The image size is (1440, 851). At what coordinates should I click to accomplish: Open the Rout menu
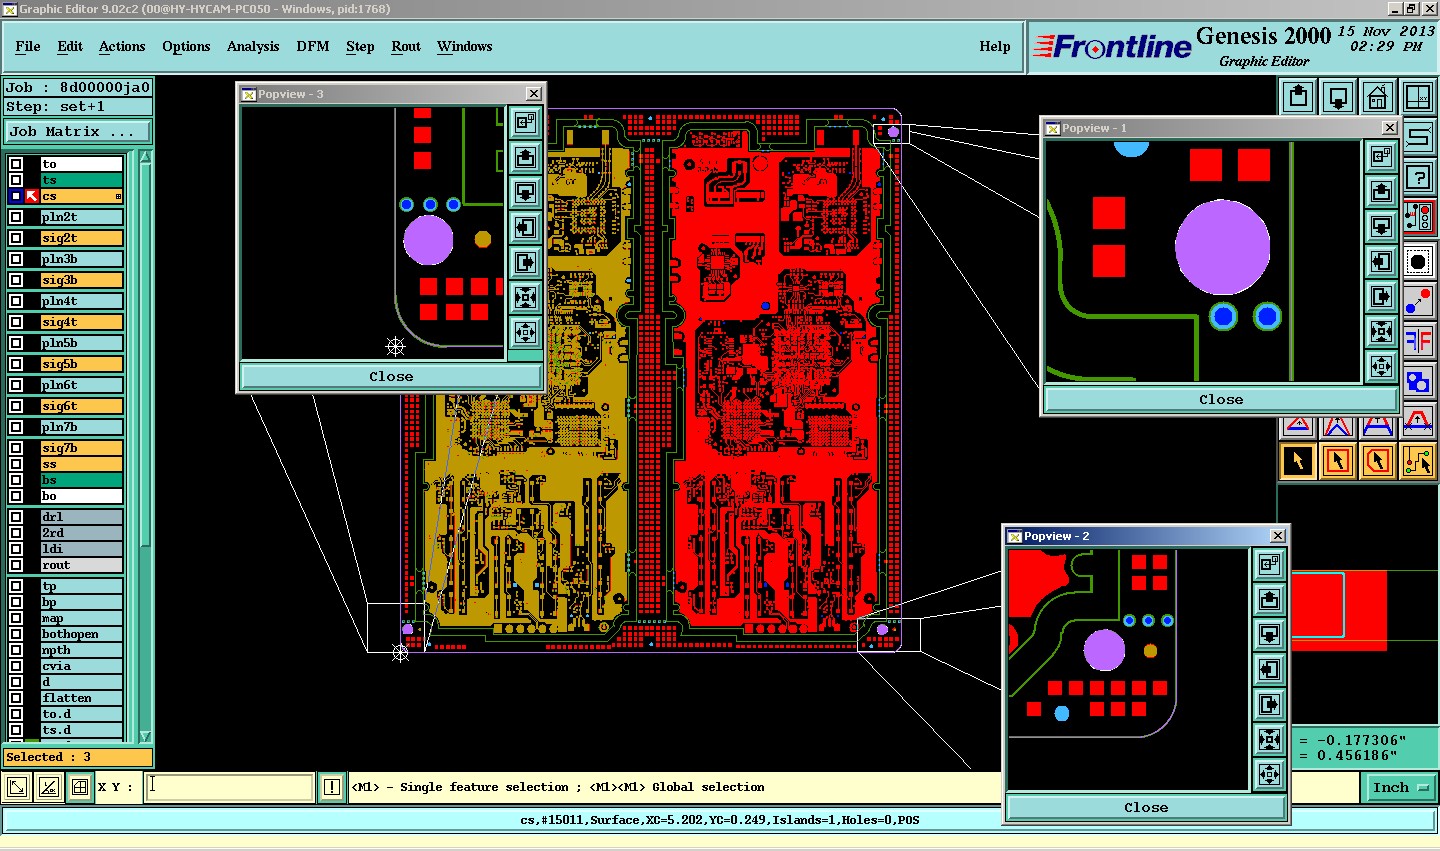[x=406, y=46]
